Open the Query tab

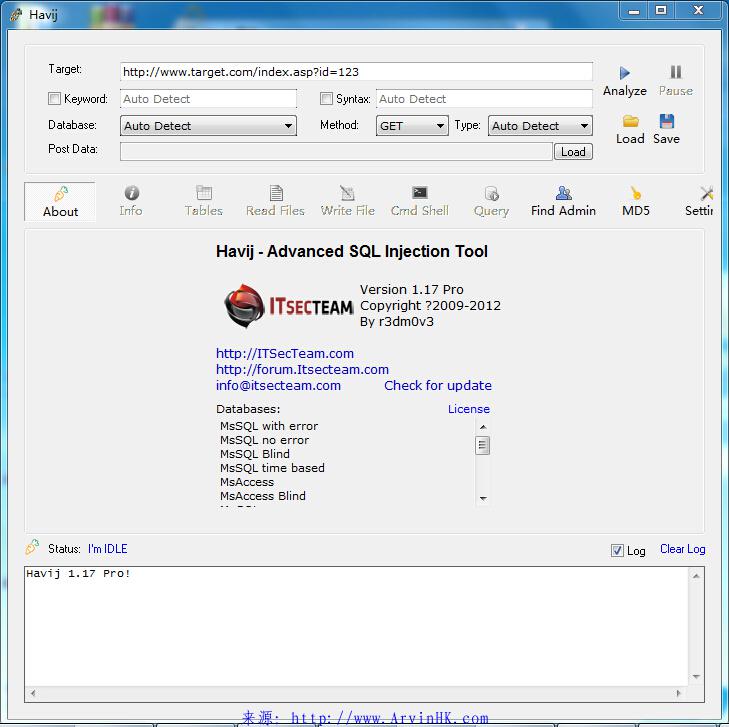click(491, 202)
